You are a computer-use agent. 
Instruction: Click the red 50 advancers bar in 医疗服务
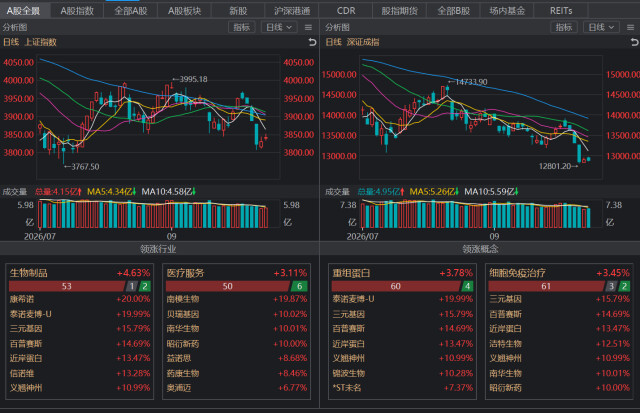click(x=228, y=286)
